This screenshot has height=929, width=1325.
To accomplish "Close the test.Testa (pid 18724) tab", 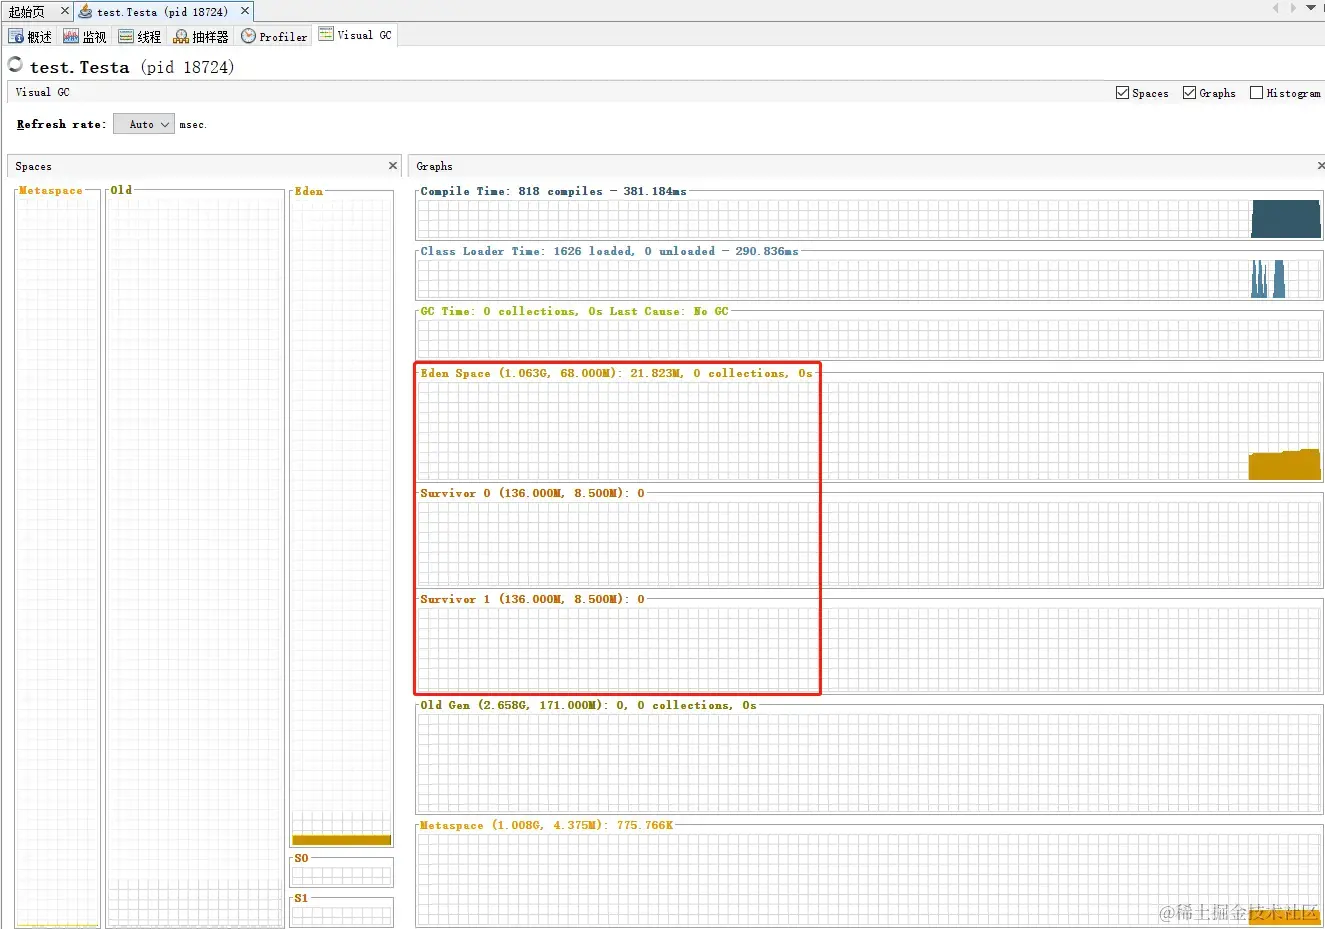I will pos(245,11).
